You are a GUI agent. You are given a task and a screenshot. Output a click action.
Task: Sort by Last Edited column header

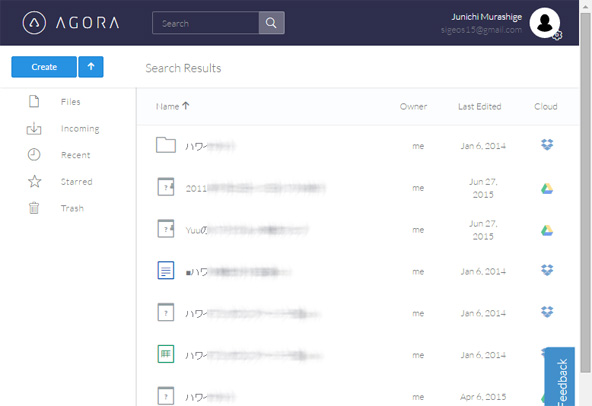479,107
